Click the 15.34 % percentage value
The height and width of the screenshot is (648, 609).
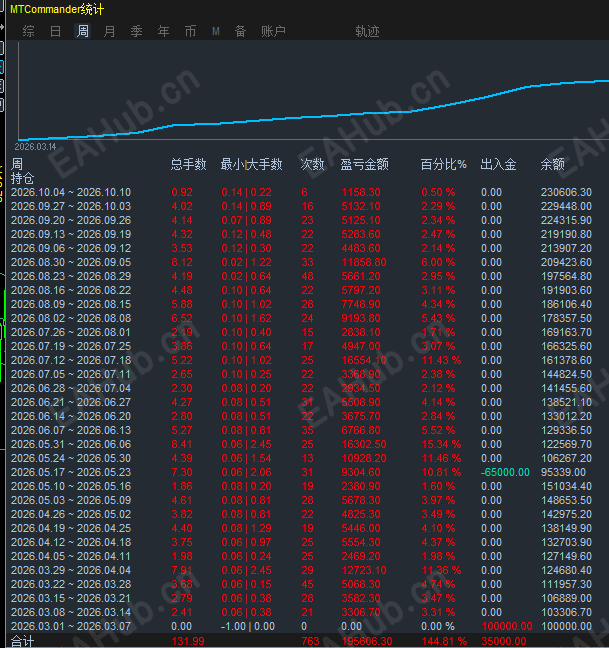(441, 445)
